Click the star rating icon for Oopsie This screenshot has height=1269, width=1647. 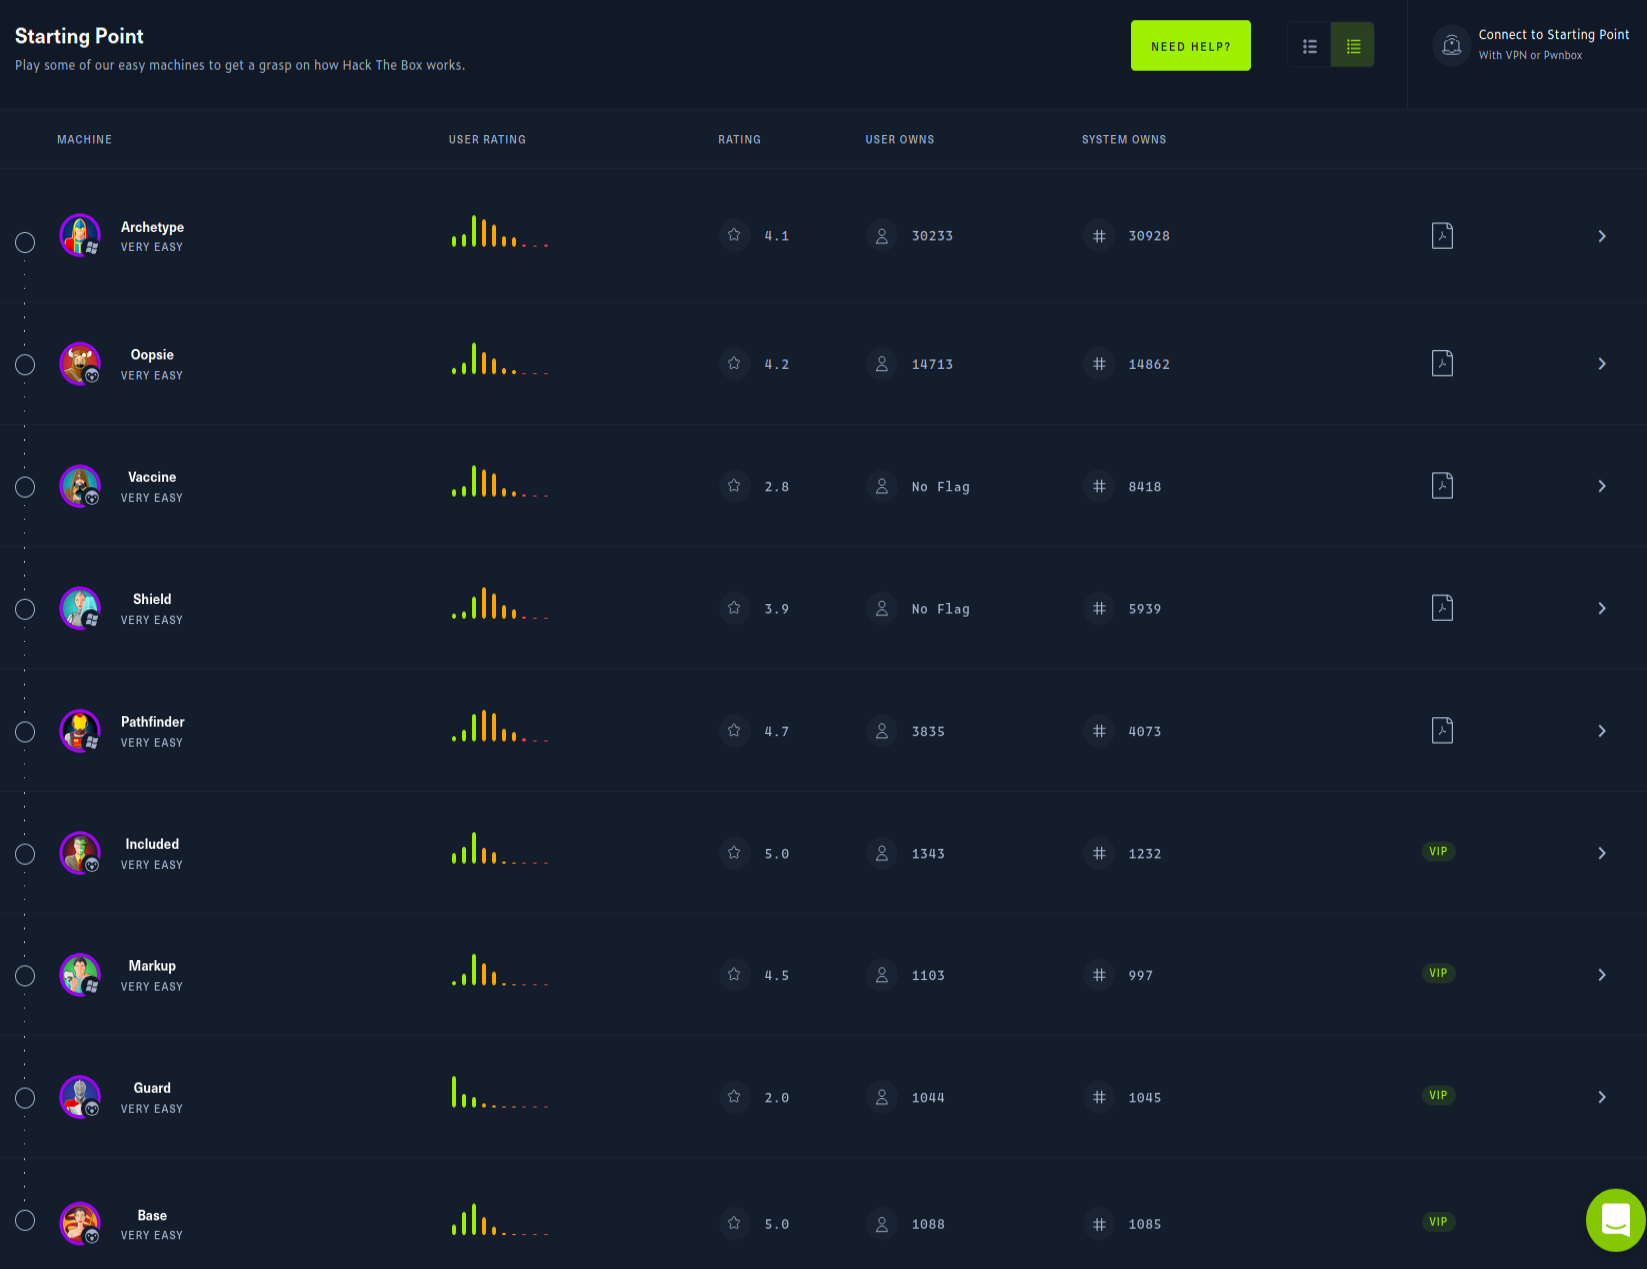(734, 364)
